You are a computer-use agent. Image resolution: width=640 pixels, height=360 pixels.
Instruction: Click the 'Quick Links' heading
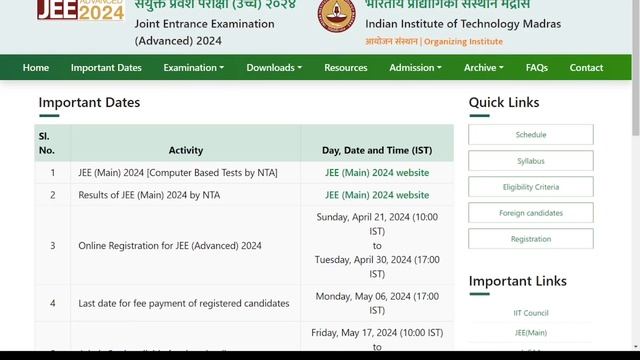pos(504,102)
